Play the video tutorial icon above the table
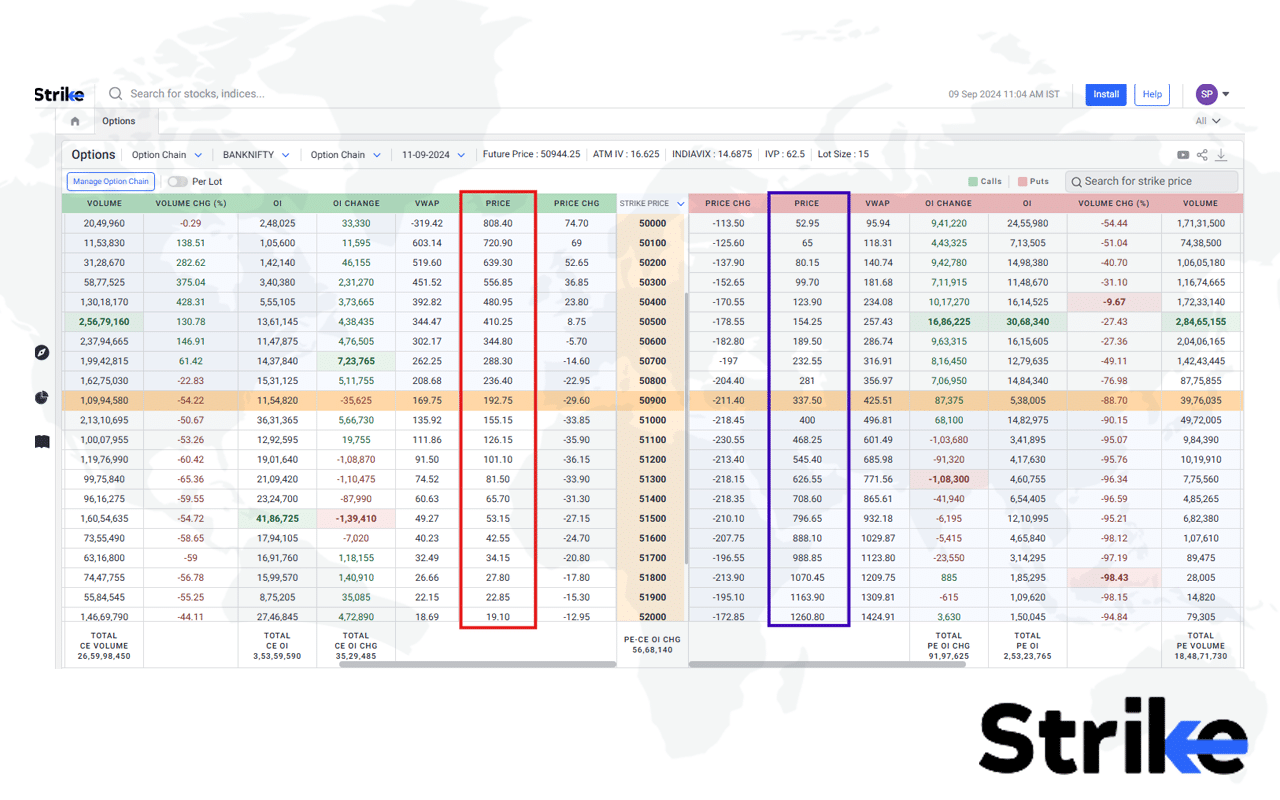1280x800 pixels. tap(1183, 154)
